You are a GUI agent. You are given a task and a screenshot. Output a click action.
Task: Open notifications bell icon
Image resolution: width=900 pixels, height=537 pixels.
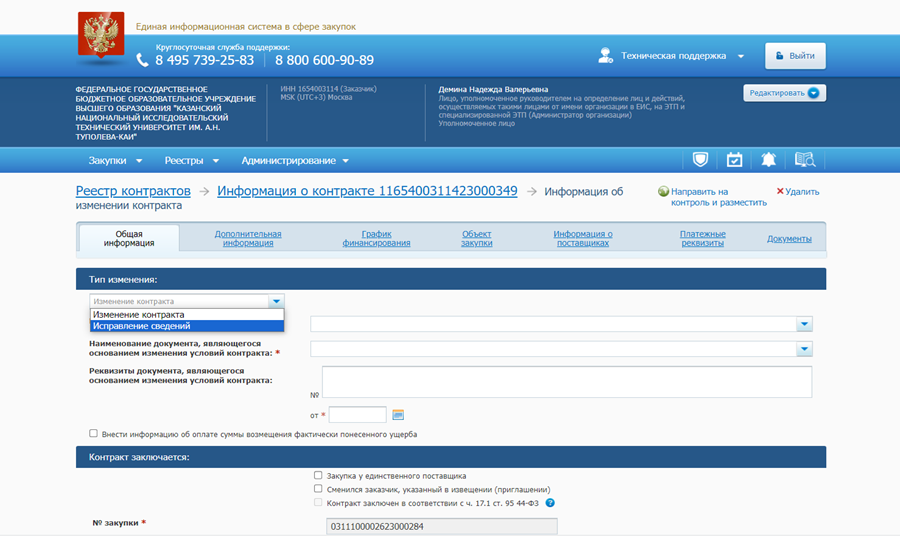(x=768, y=160)
